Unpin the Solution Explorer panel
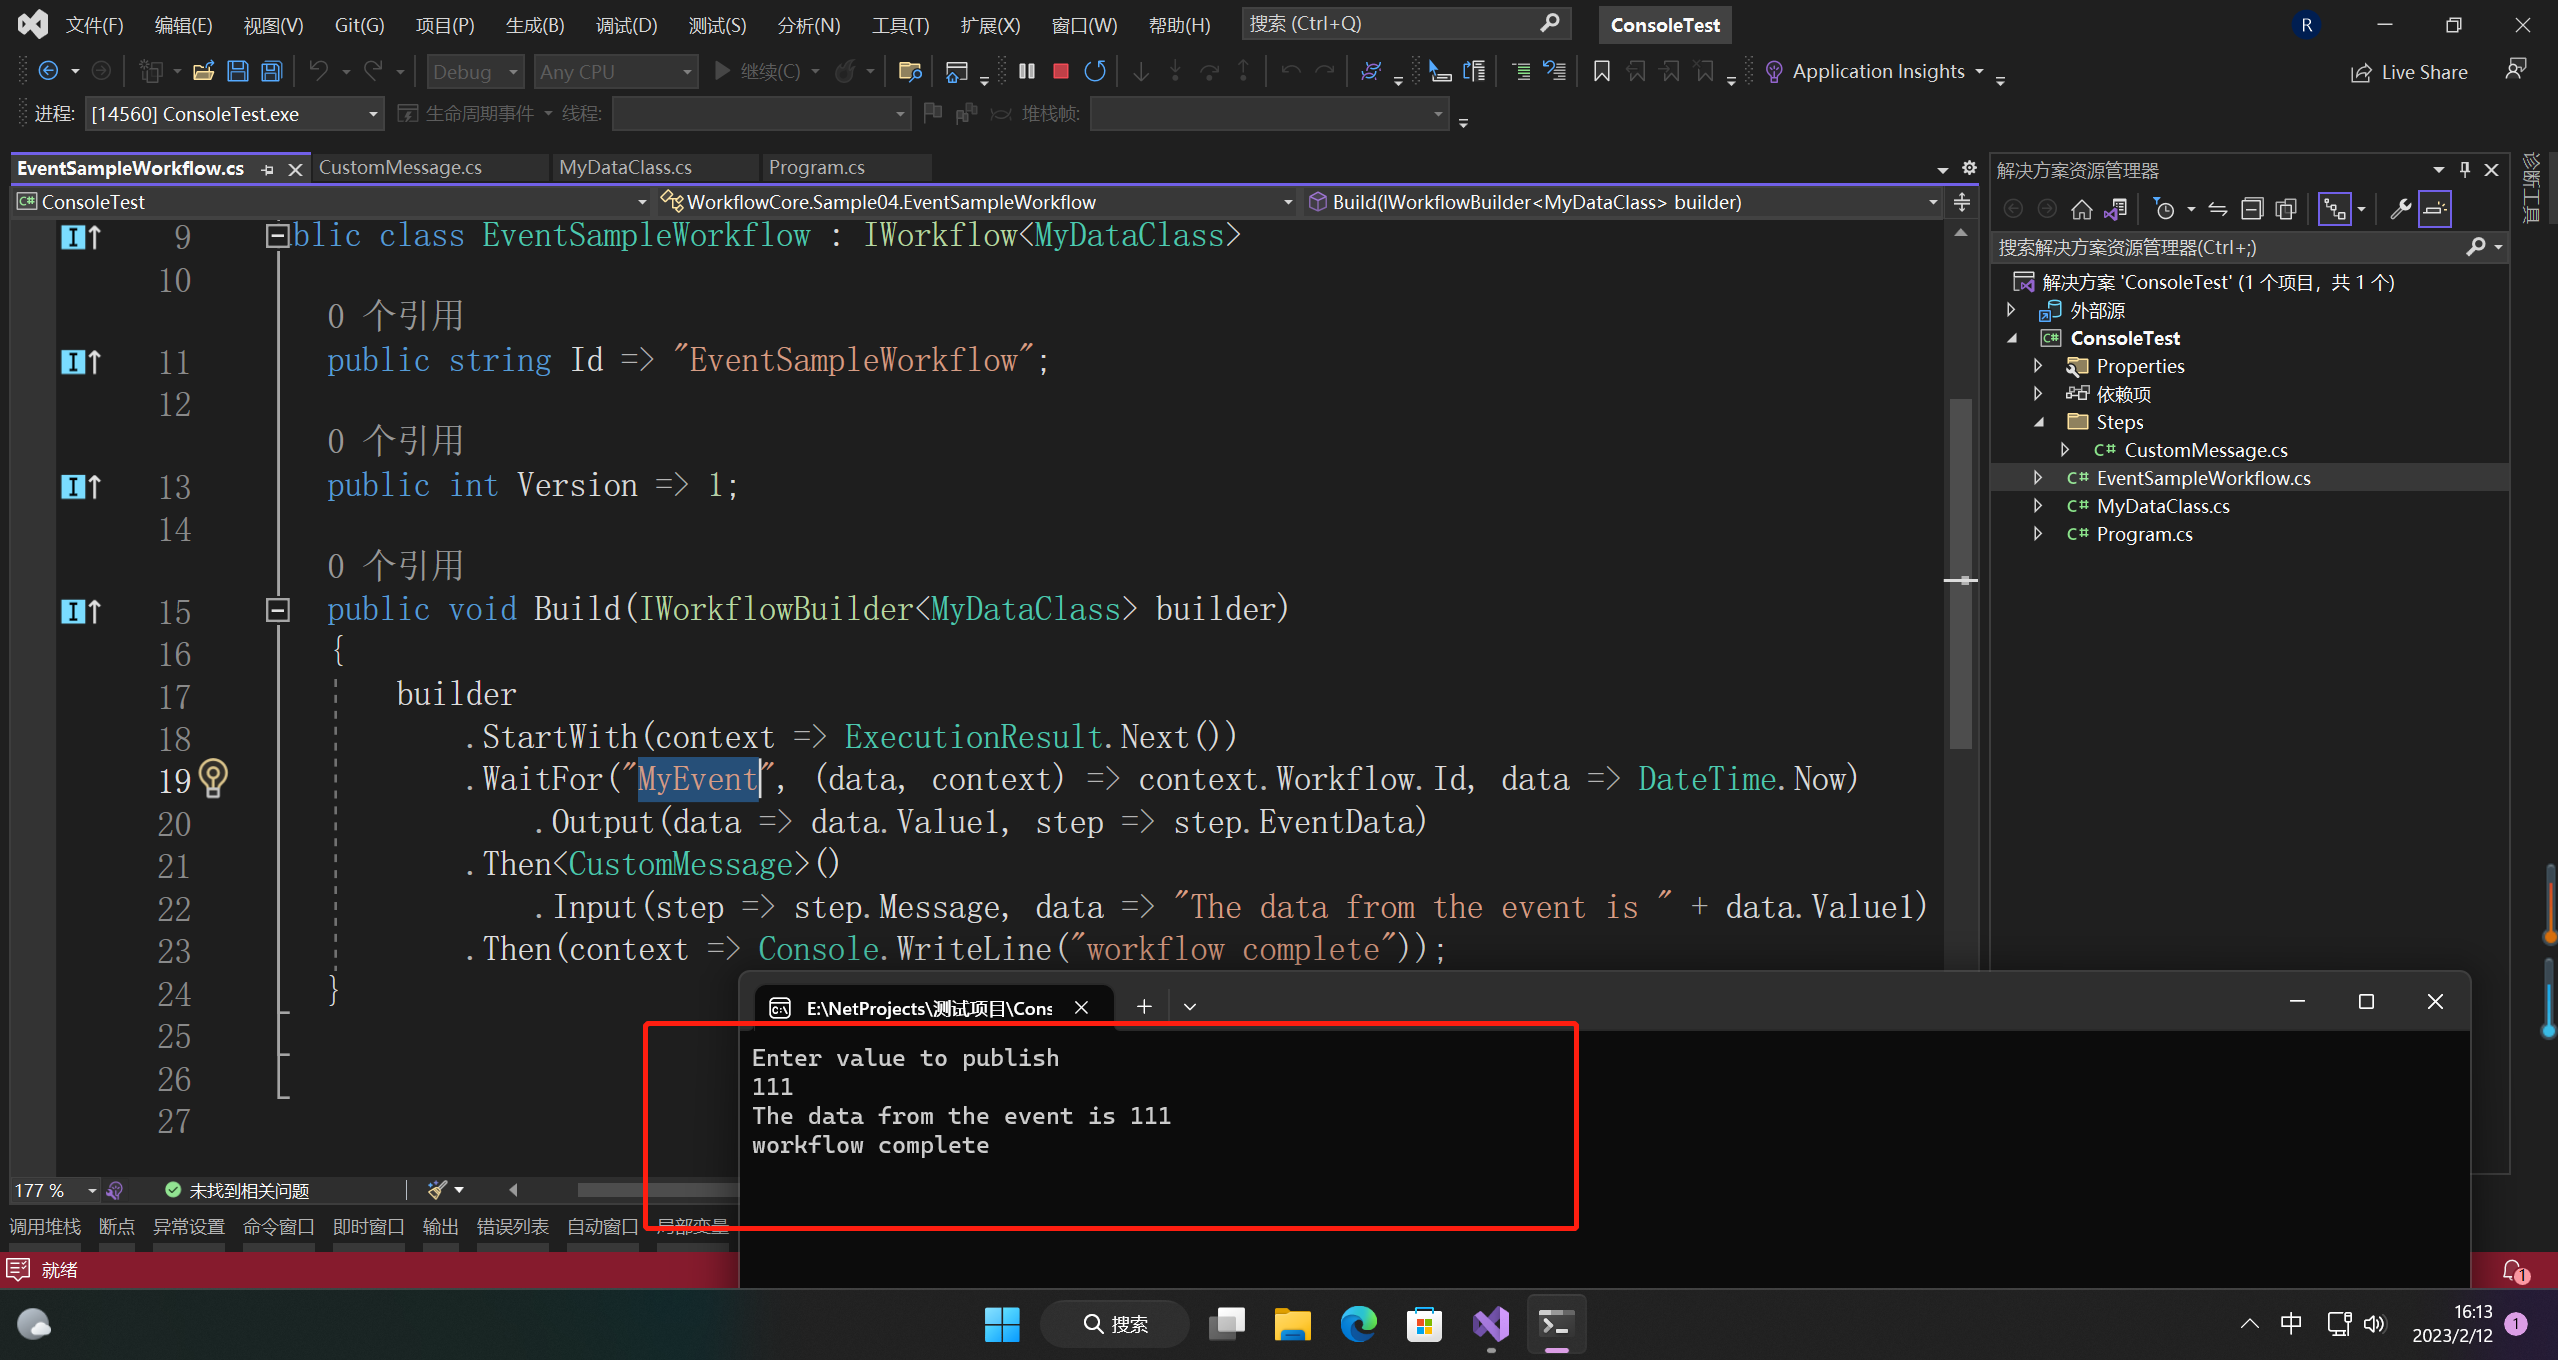 2464,169
